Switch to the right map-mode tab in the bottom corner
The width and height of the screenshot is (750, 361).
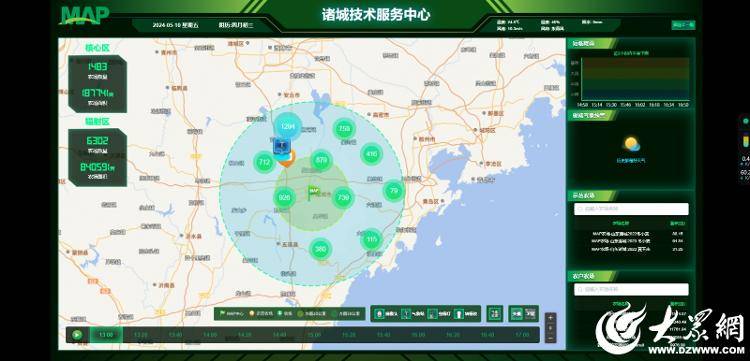click(530, 314)
